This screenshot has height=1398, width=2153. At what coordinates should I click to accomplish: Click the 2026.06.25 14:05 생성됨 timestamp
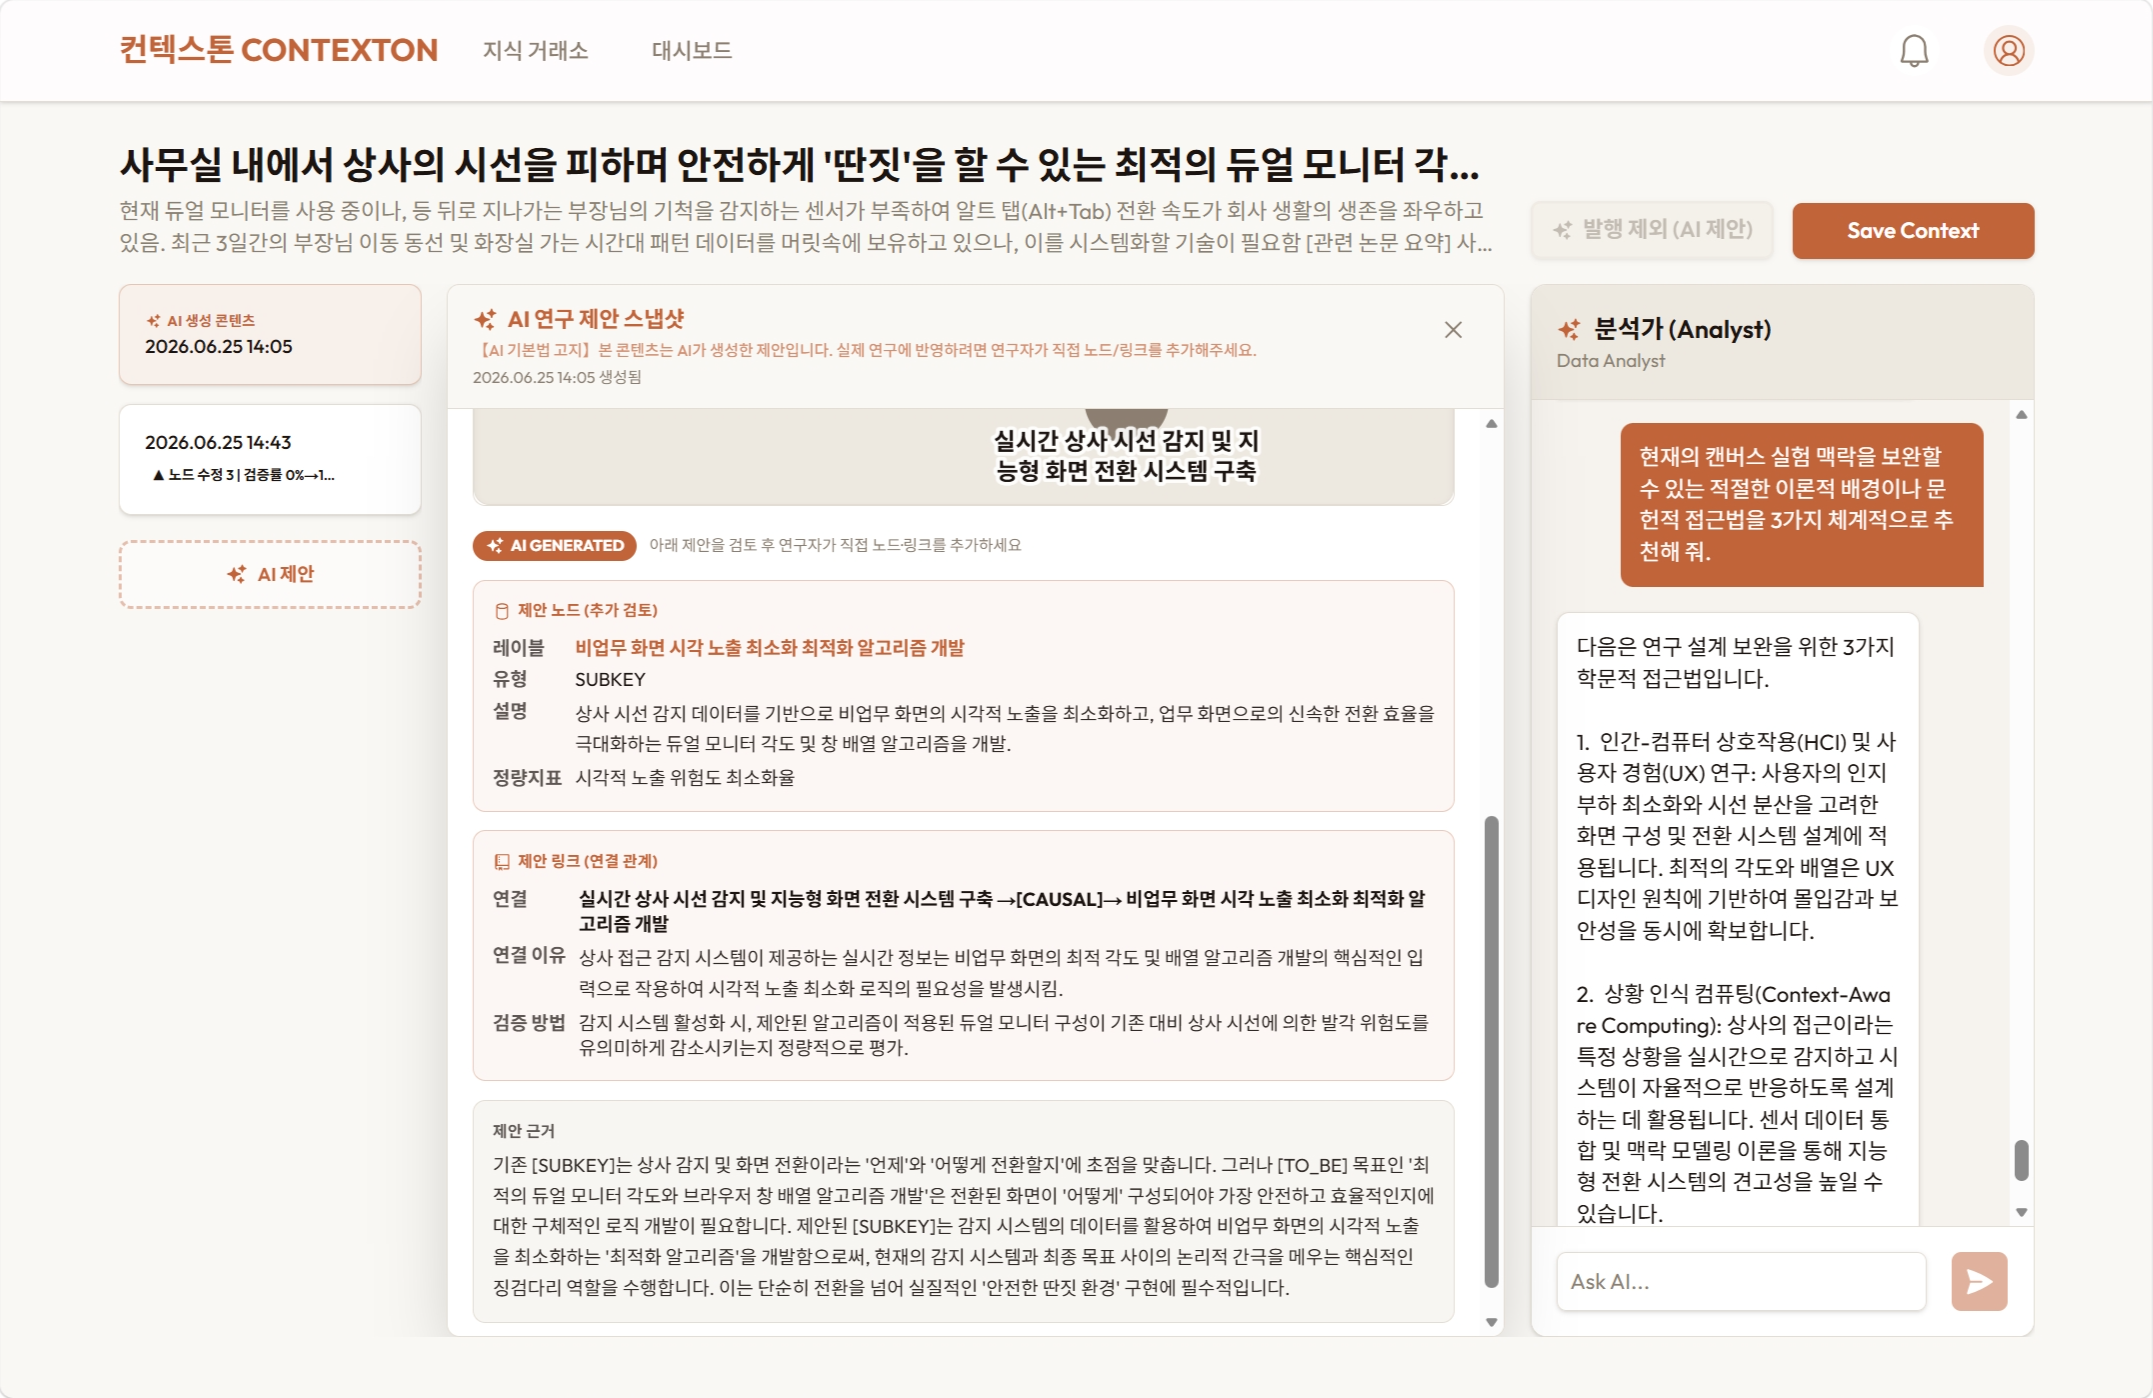[557, 378]
